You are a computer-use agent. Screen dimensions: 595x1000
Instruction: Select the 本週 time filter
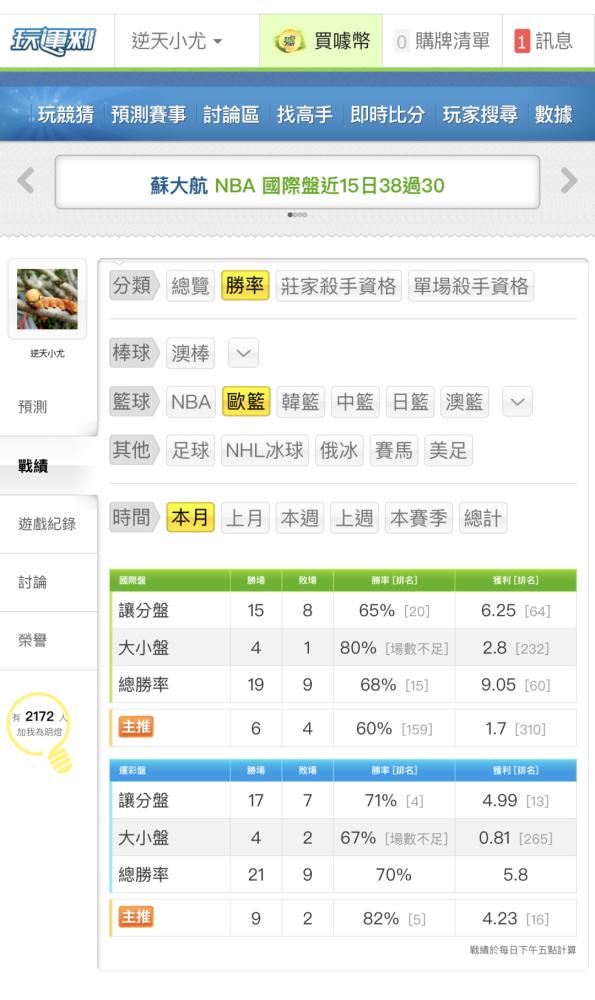300,517
